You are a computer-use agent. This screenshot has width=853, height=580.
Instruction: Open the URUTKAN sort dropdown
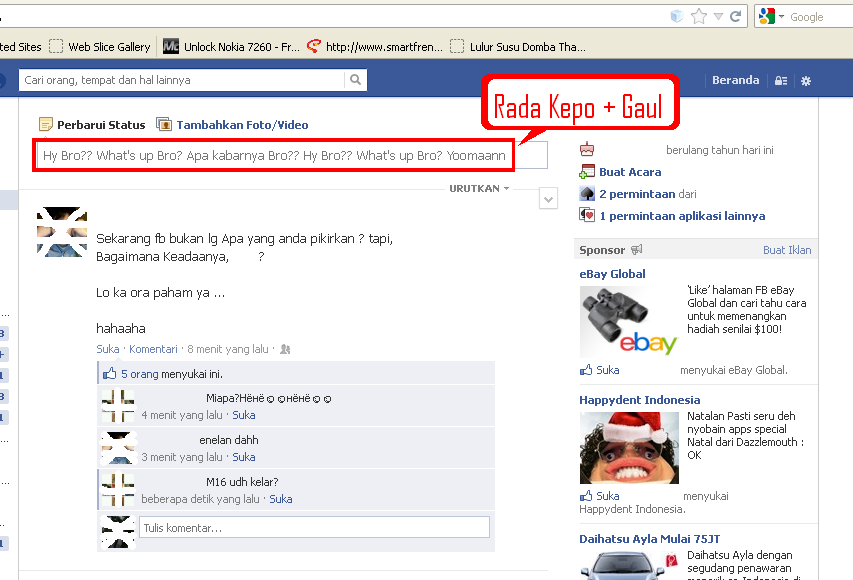click(x=475, y=187)
